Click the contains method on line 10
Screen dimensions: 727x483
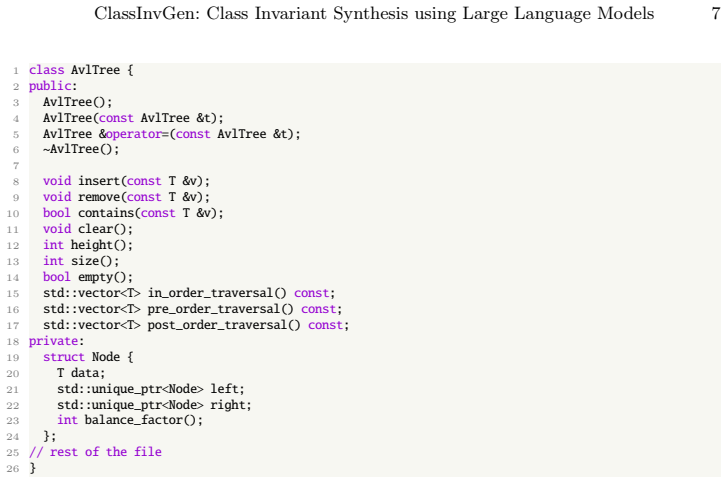click(x=133, y=213)
